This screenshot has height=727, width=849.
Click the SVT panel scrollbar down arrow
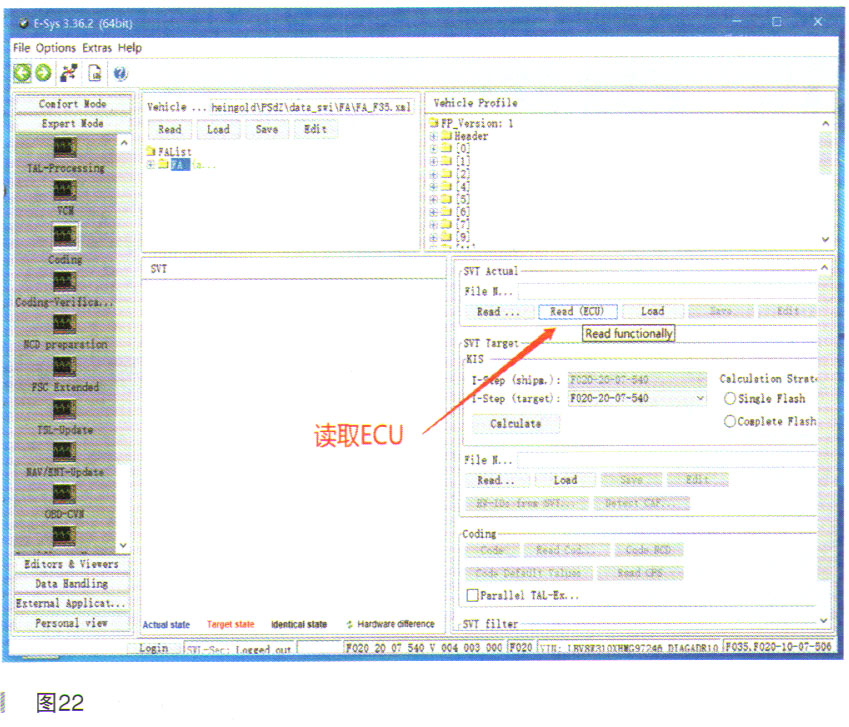[824, 620]
